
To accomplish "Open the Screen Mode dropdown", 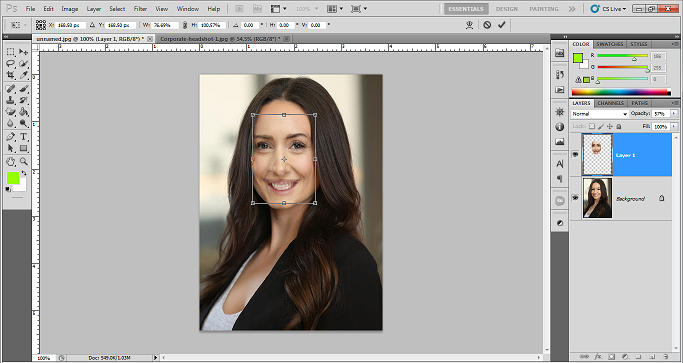I will point(359,9).
